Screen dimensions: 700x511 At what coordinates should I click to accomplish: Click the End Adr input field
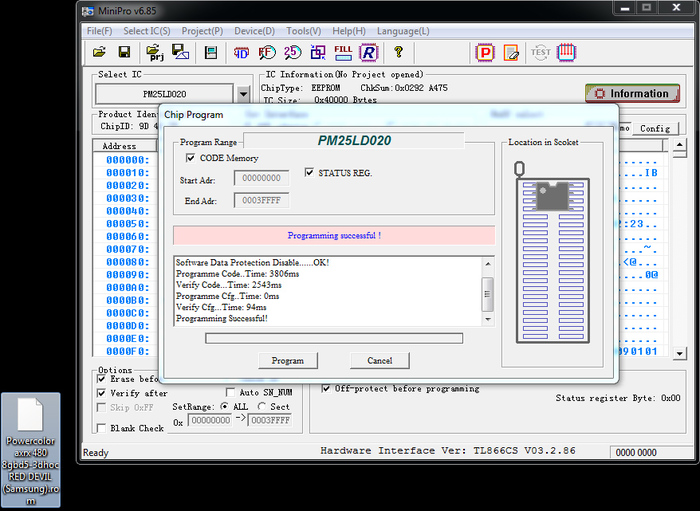(x=261, y=200)
